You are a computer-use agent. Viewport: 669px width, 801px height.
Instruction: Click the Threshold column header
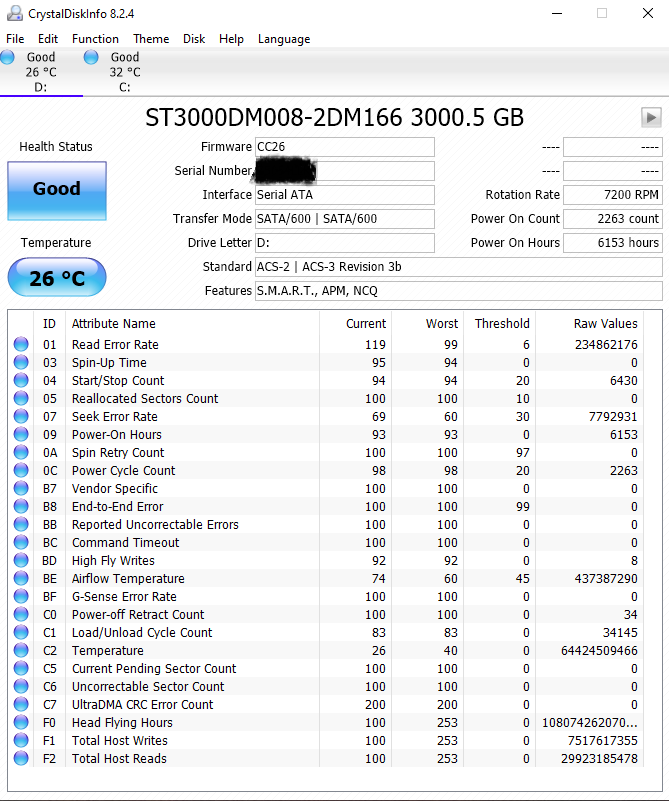click(502, 324)
